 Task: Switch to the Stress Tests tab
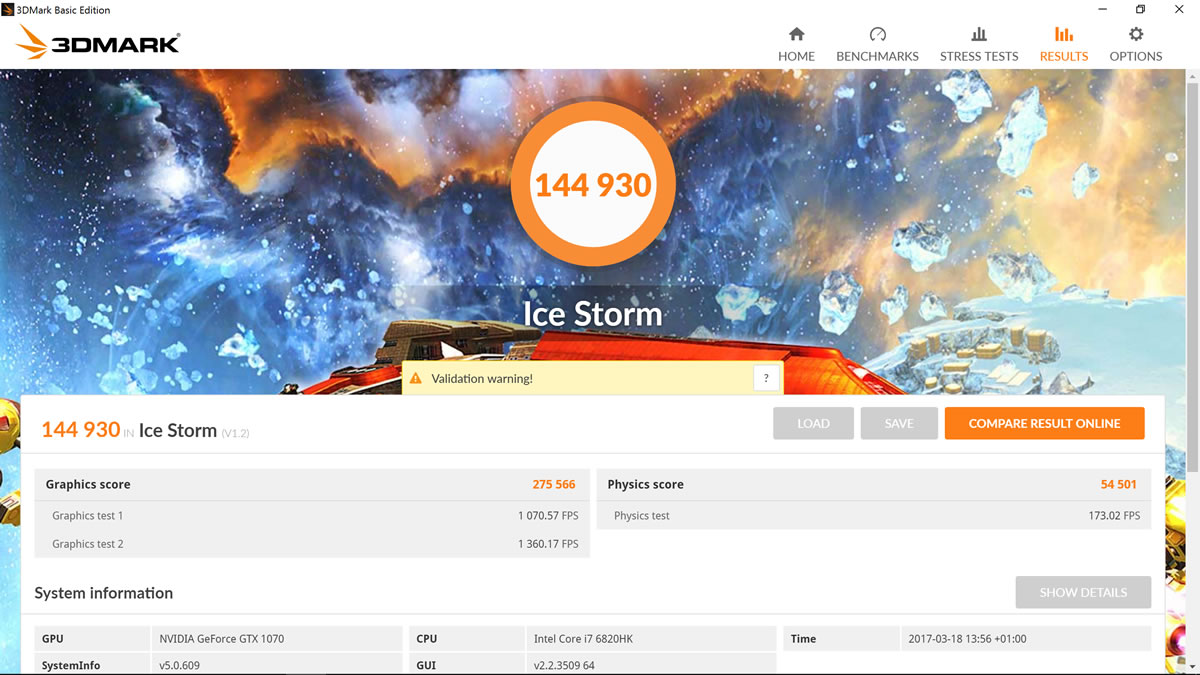pos(979,44)
